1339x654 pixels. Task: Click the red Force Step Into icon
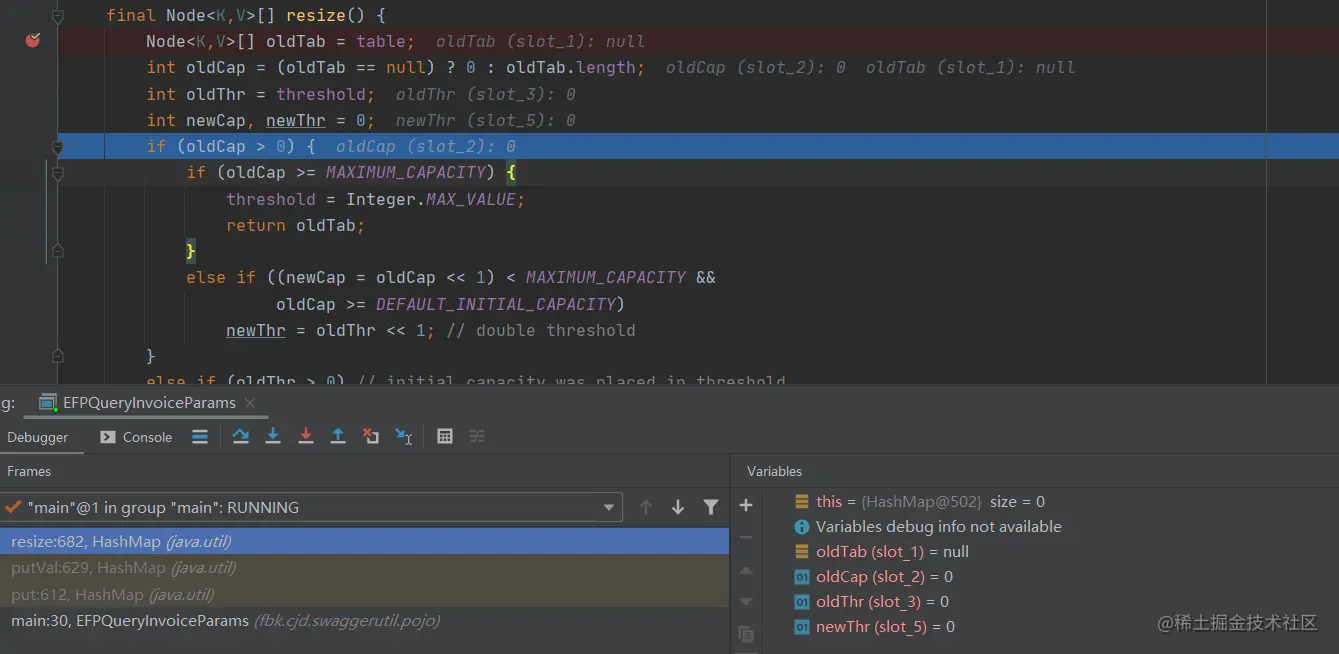click(x=306, y=436)
